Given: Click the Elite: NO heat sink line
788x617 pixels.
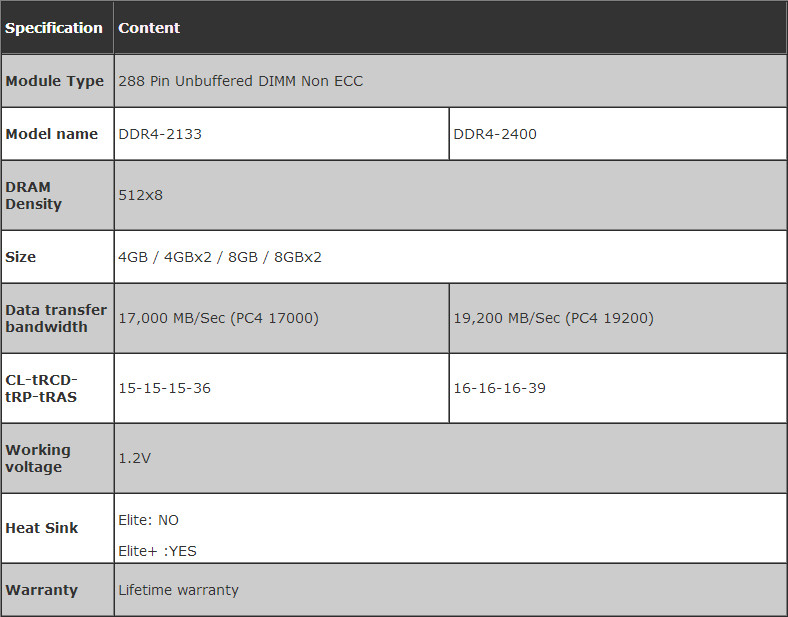Looking at the screenshot, I should (x=148, y=520).
